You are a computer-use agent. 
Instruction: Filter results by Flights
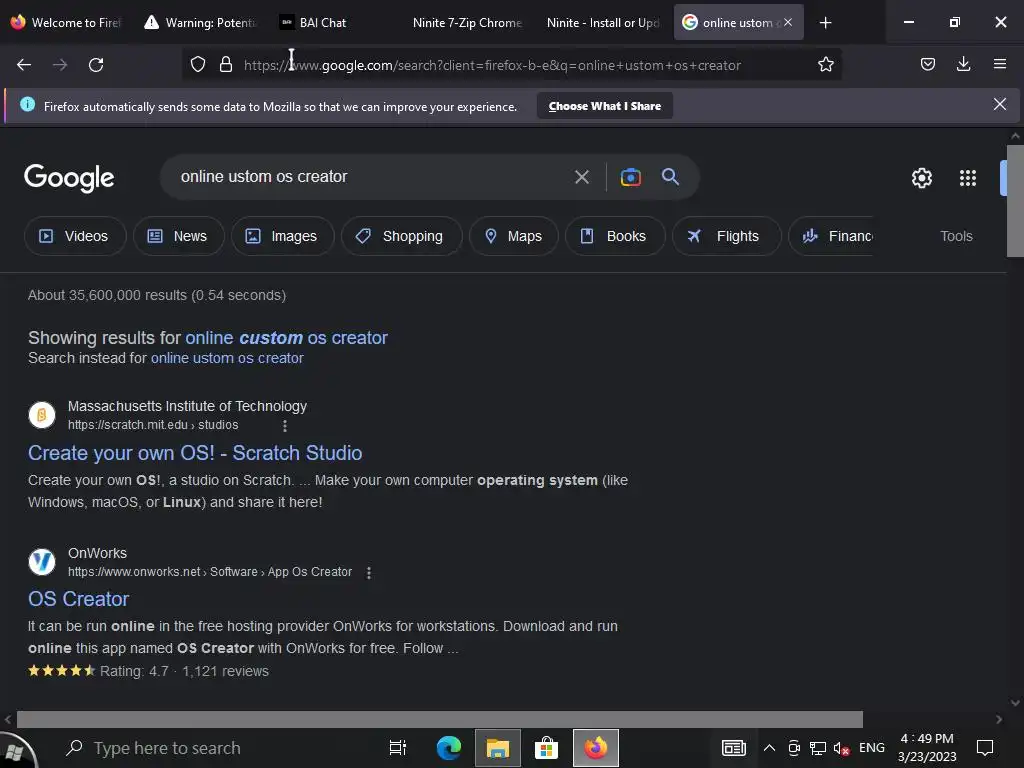[726, 236]
